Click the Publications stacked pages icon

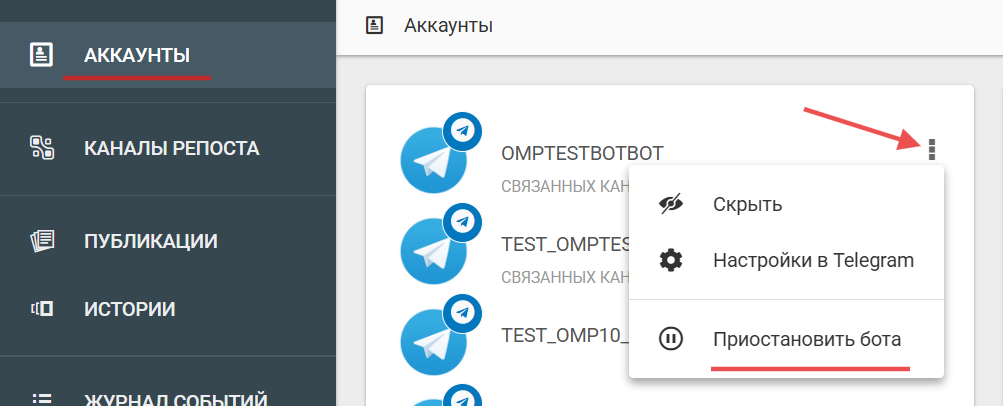pyautogui.click(x=41, y=240)
